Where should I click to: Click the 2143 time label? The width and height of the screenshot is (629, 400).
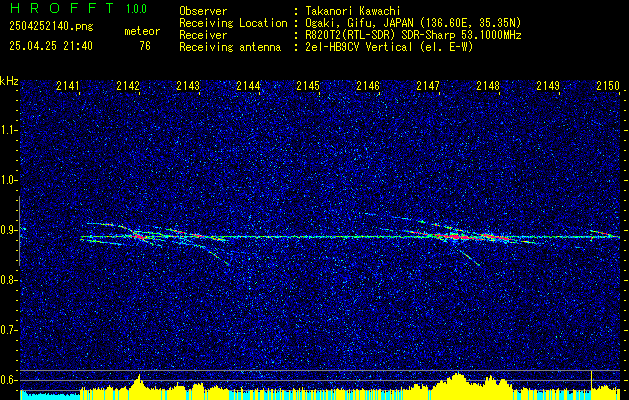click(188, 86)
